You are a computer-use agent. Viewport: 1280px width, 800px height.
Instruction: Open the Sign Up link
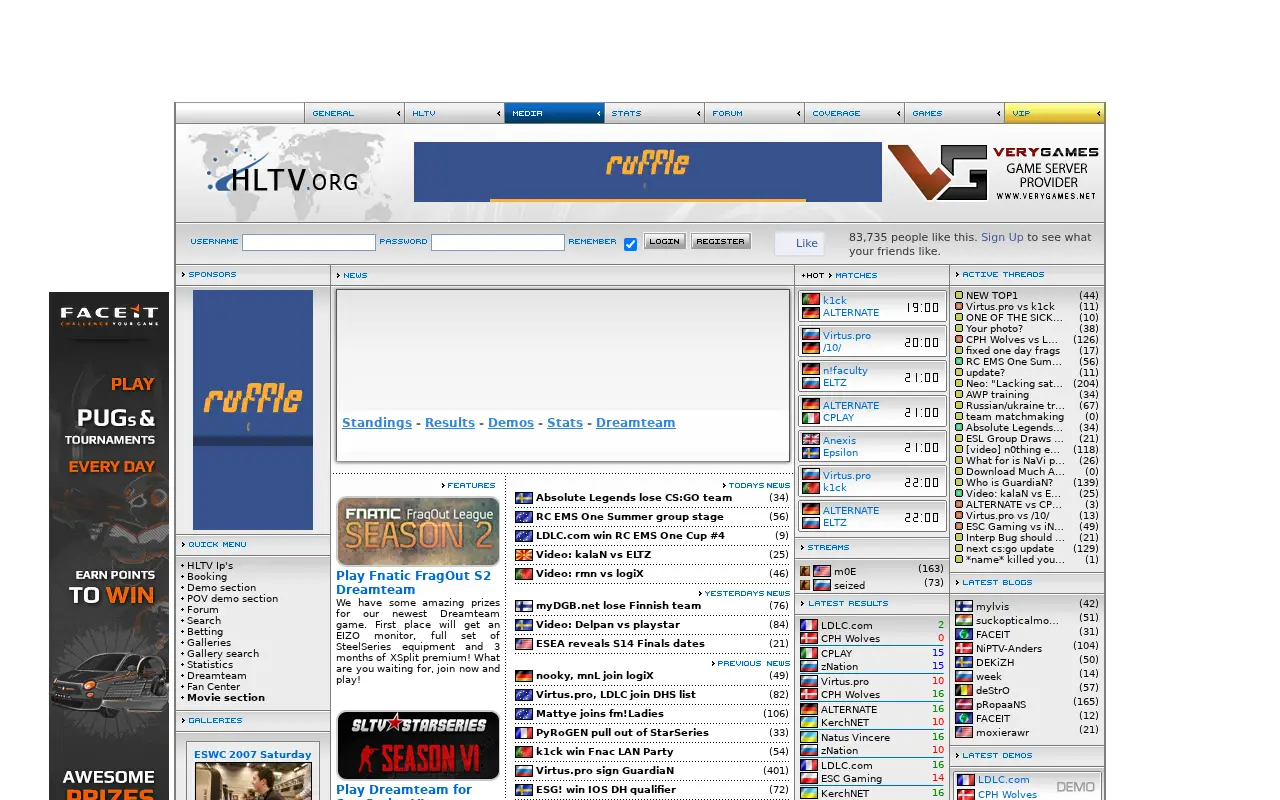pos(1002,238)
